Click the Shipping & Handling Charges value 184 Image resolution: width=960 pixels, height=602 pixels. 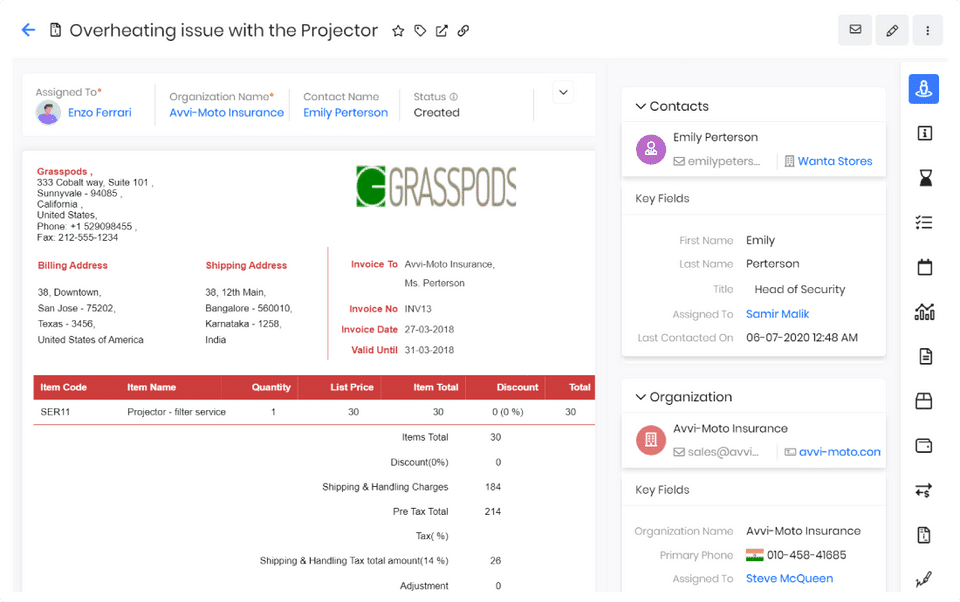click(x=493, y=487)
